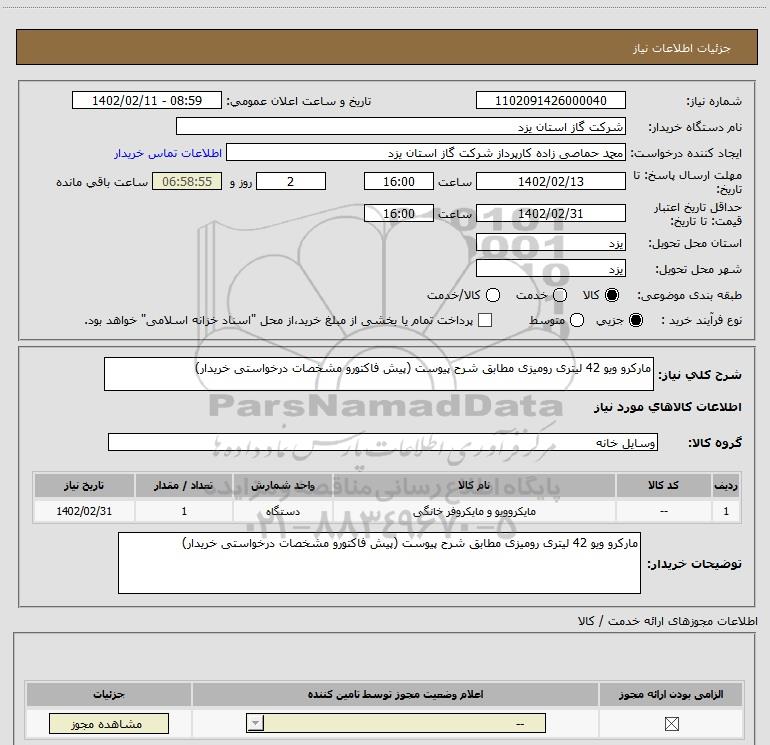Click the شرح کلی نیاز description box
Image resolution: width=770 pixels, height=745 pixels.
tap(379, 374)
